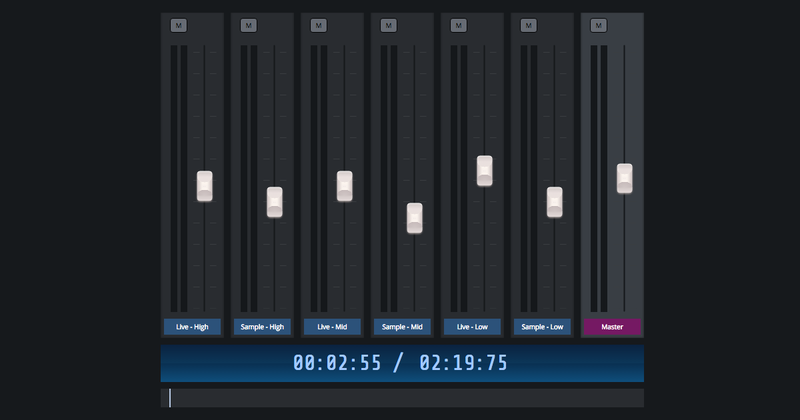
Task: Grab the Sample - High volume fader knob
Action: [275, 202]
